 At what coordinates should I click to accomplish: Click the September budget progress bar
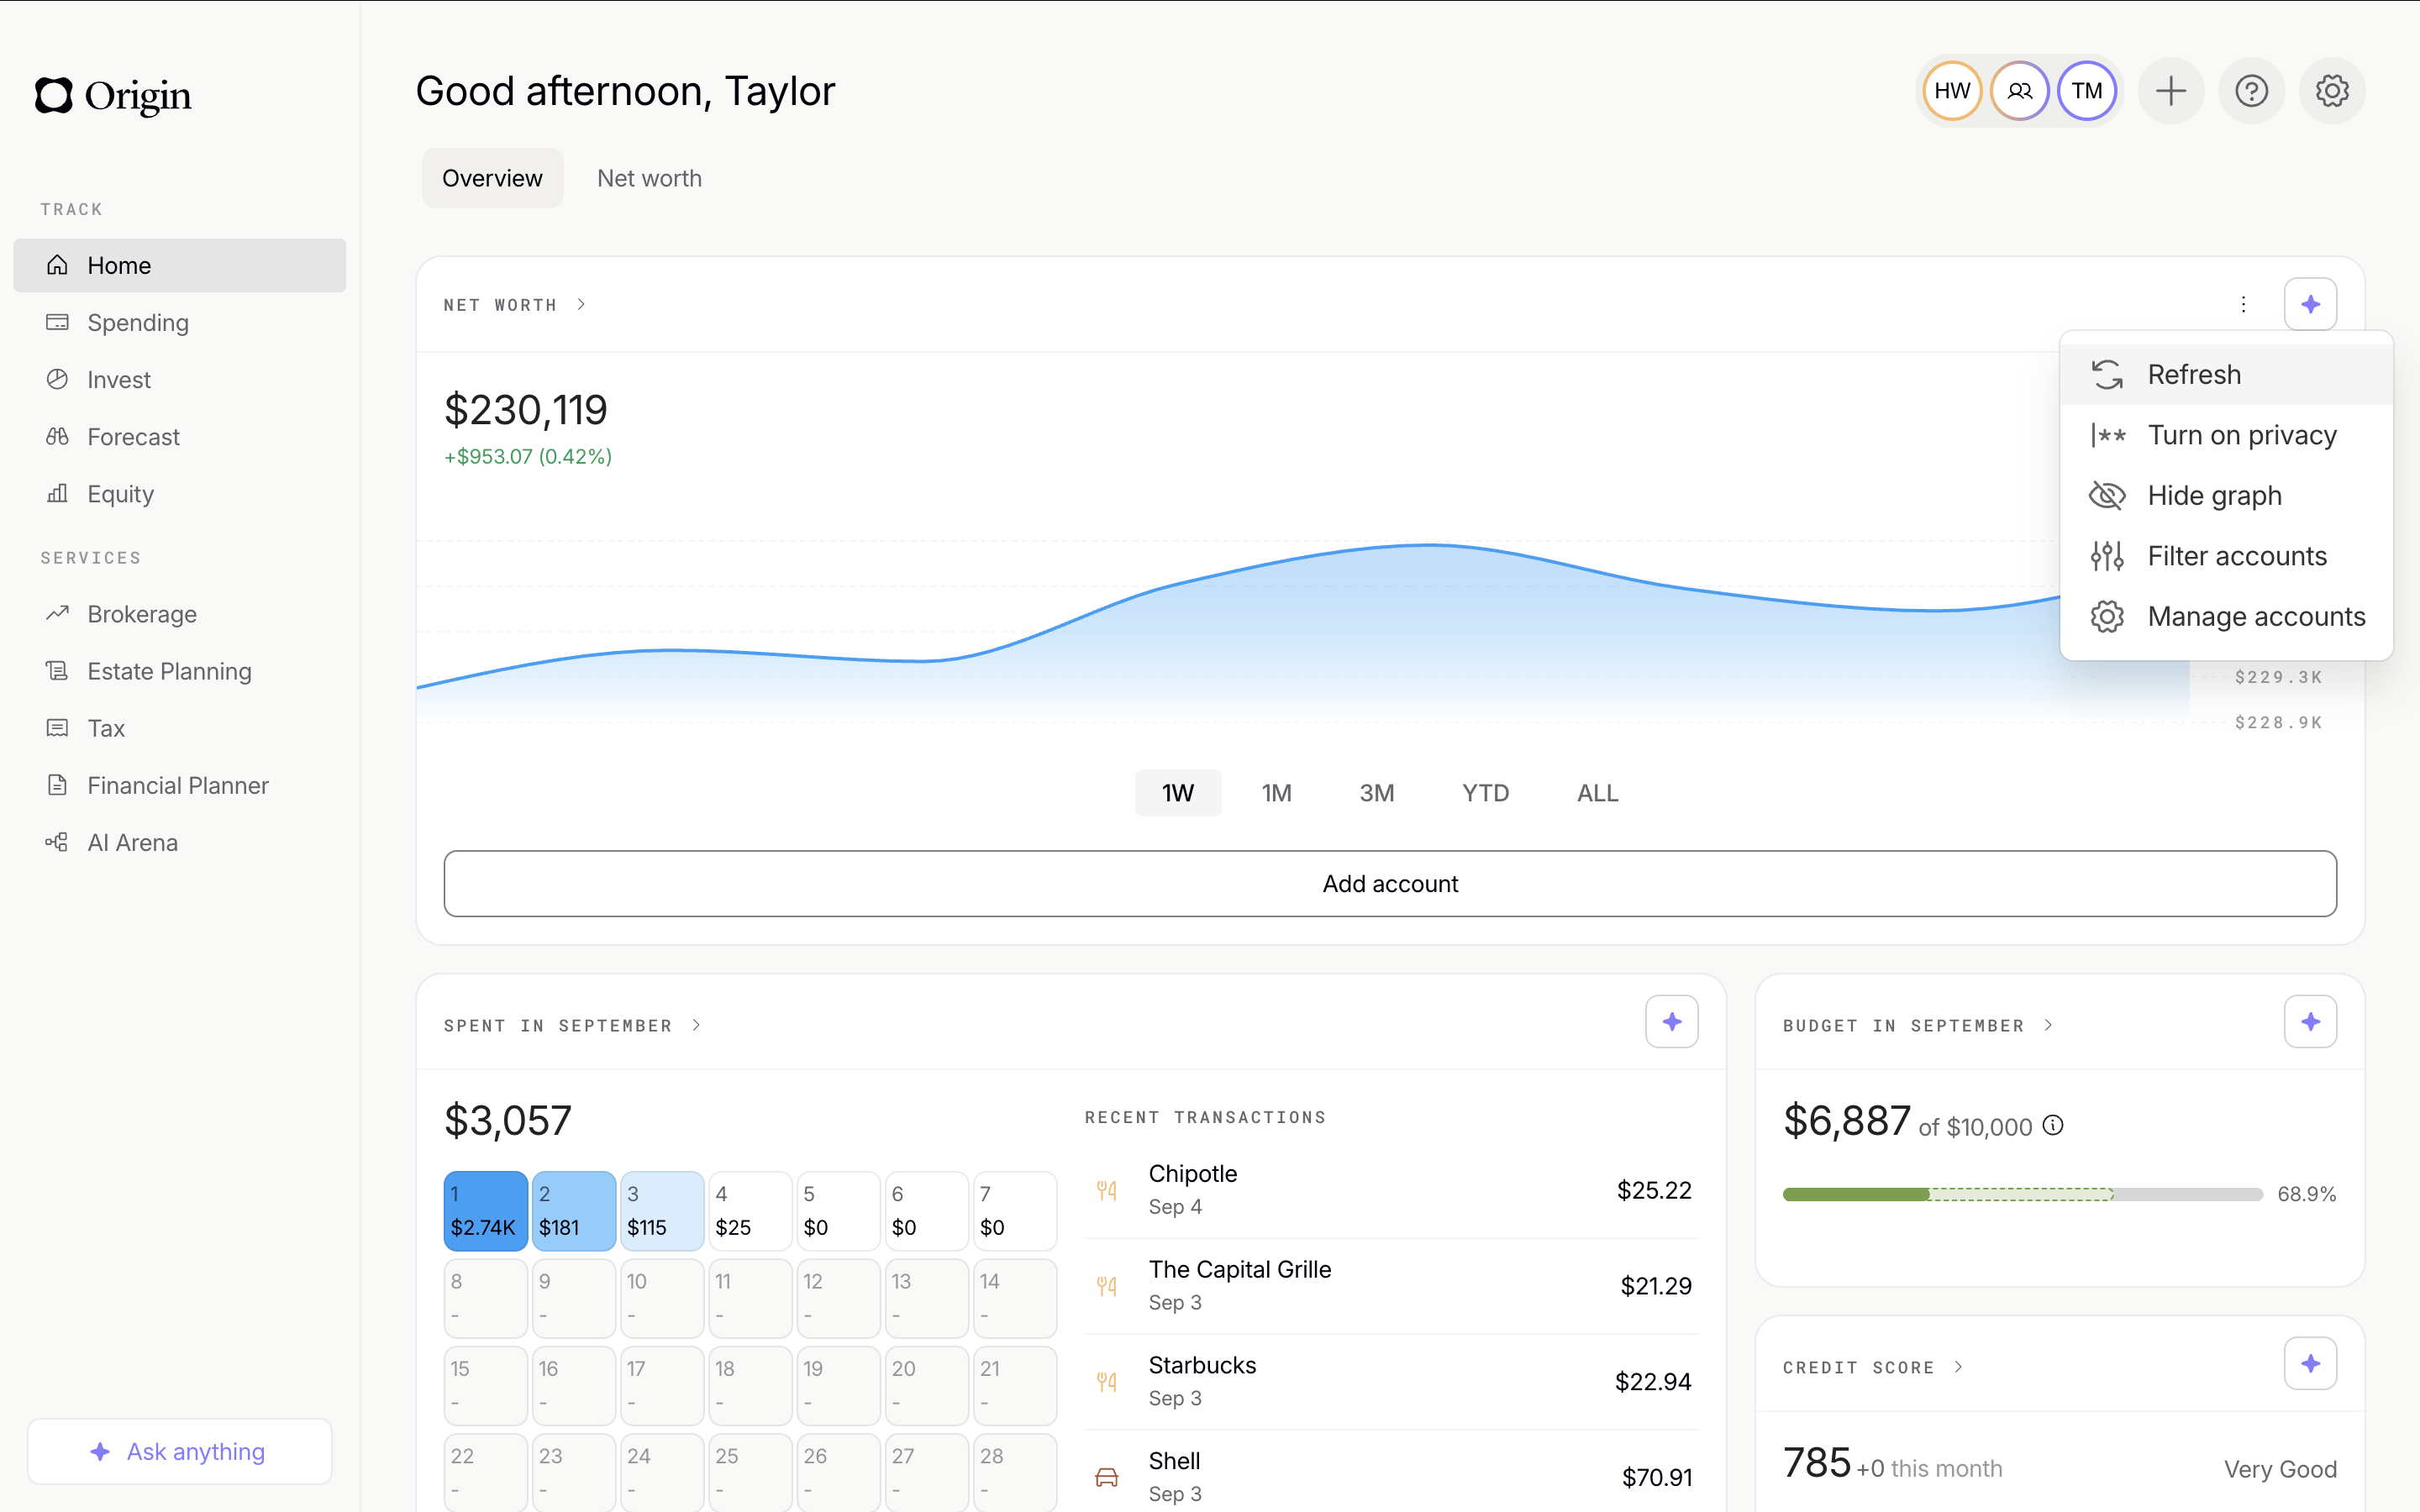(2021, 1194)
